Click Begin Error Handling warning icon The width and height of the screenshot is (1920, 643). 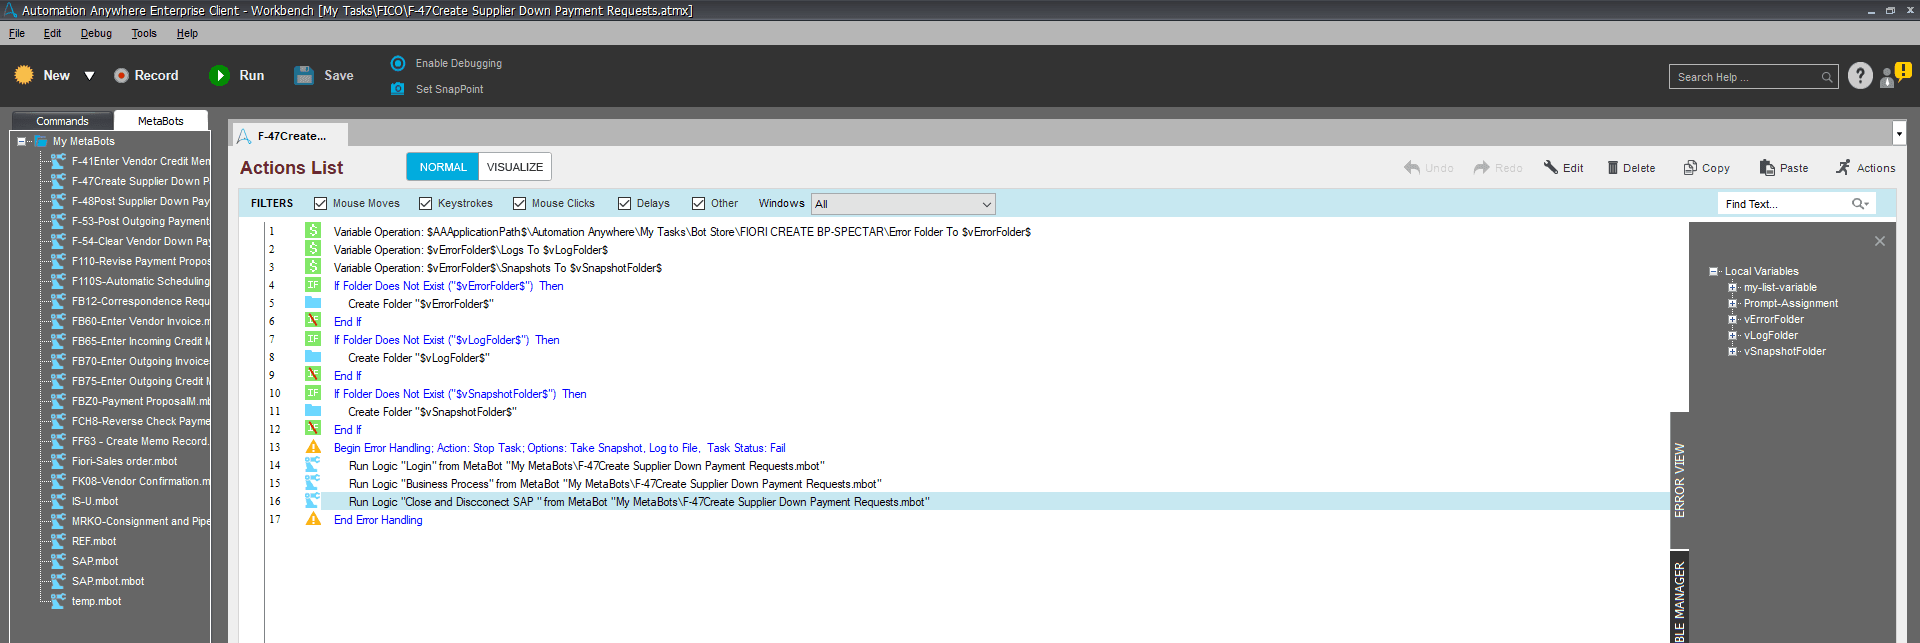313,447
